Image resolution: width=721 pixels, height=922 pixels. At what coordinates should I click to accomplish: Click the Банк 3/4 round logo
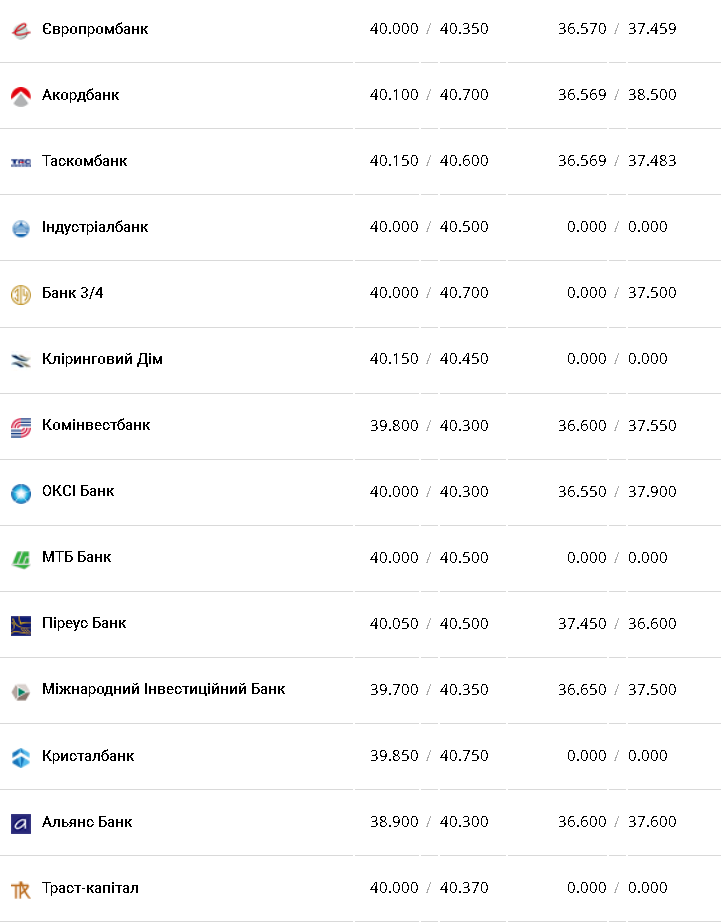[x=21, y=294]
